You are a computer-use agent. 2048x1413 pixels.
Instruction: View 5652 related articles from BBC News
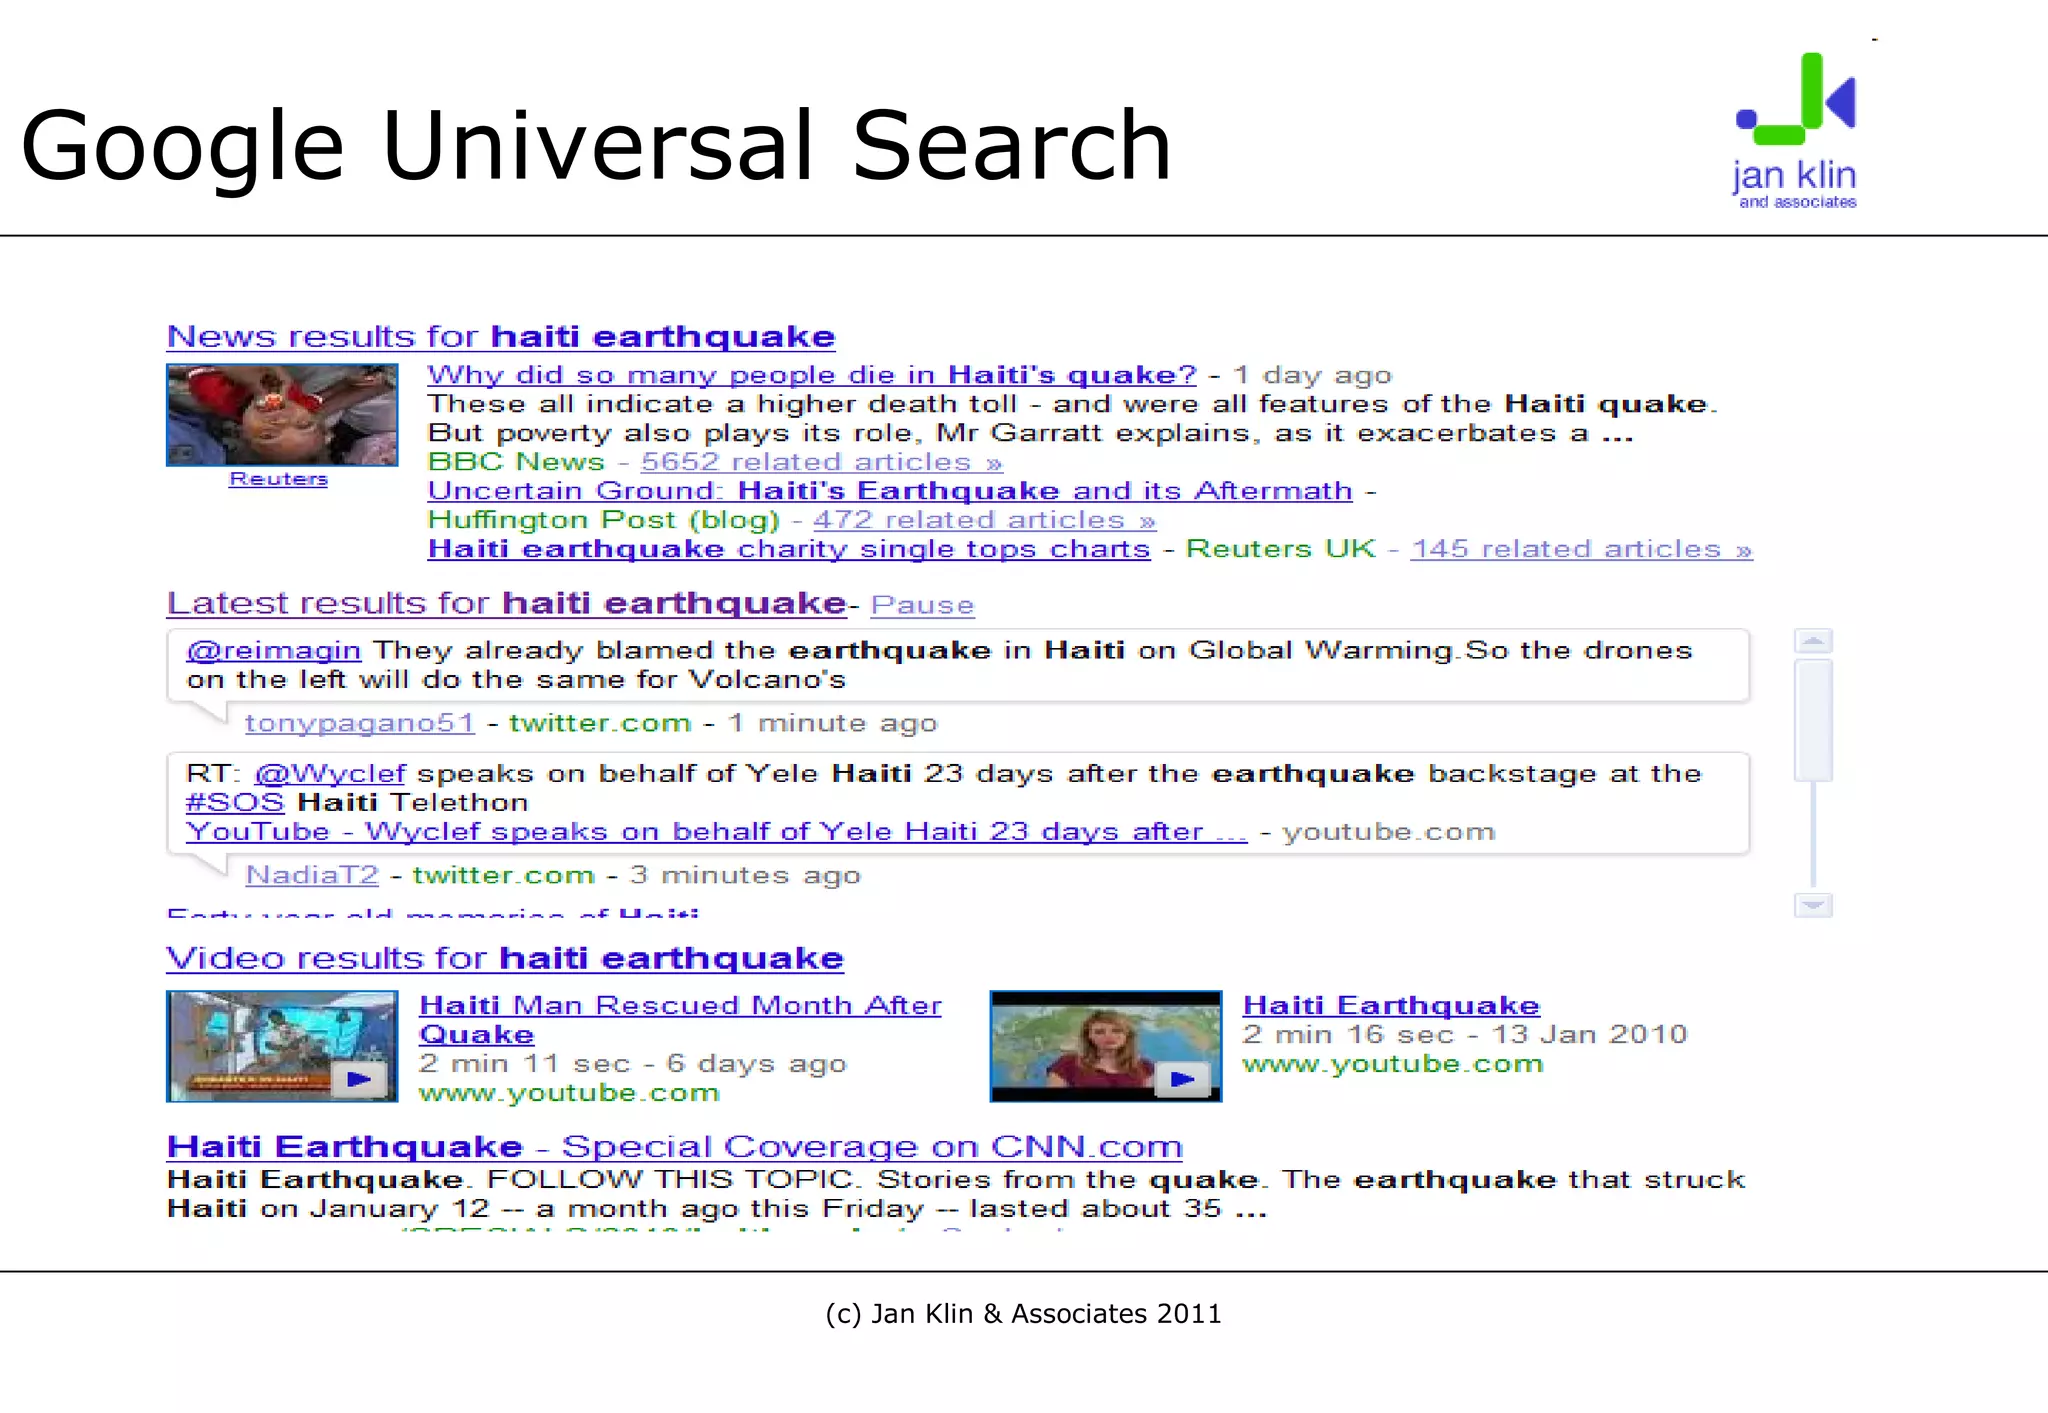821,462
